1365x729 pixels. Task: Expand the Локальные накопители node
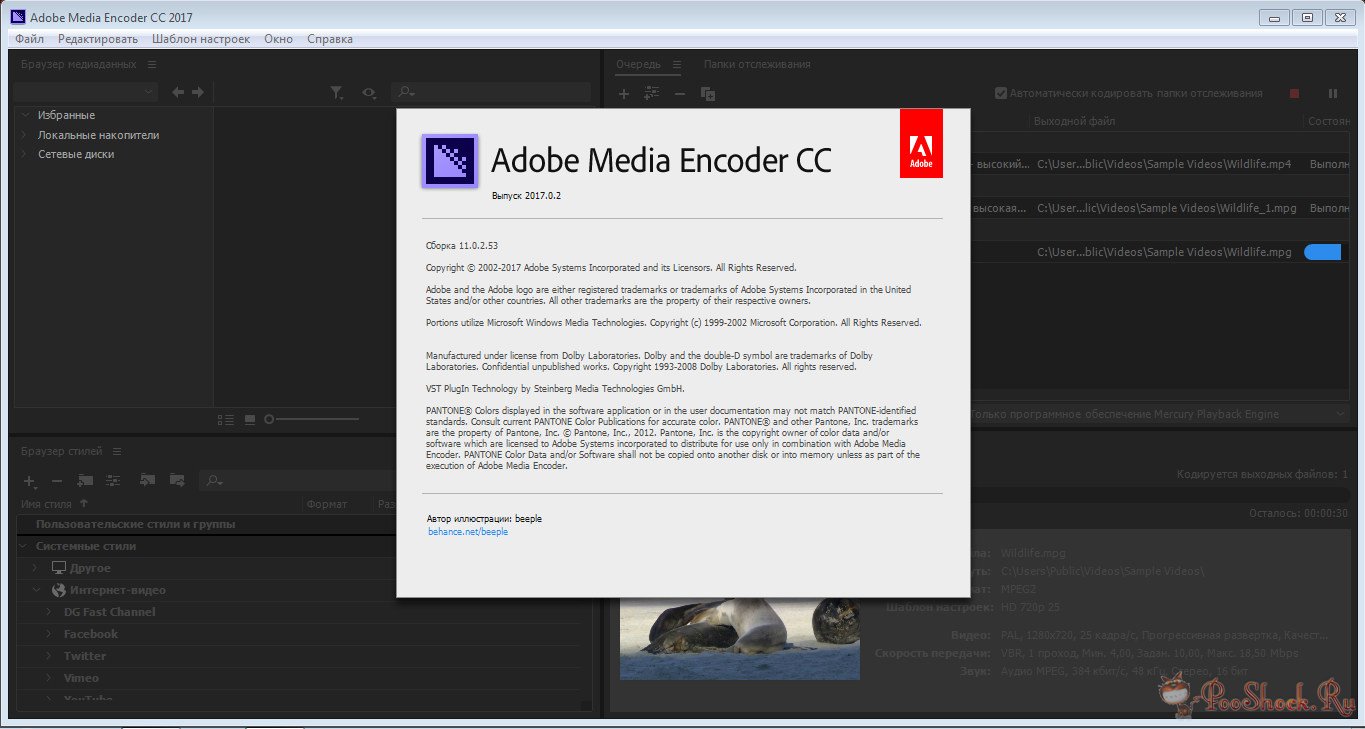[24, 135]
